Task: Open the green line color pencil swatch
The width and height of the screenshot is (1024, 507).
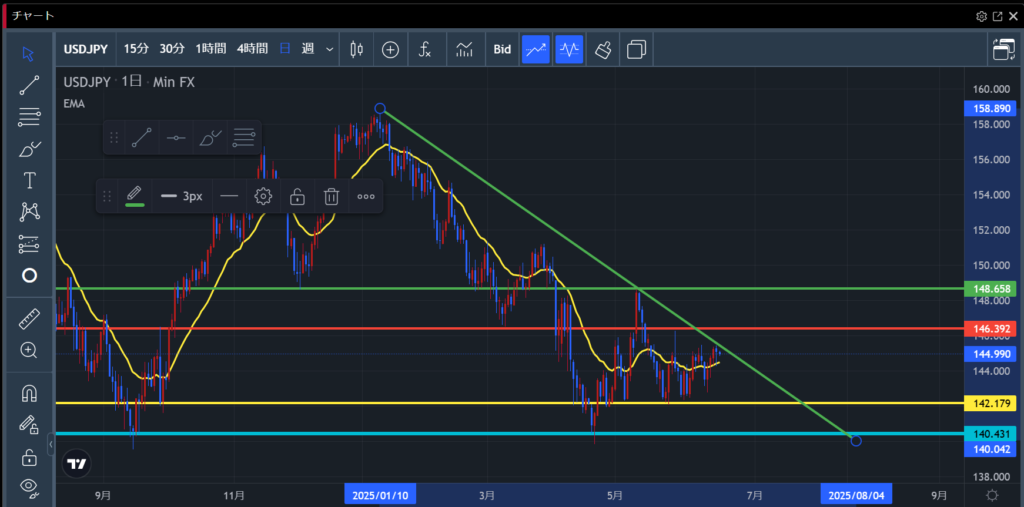Action: (x=135, y=196)
